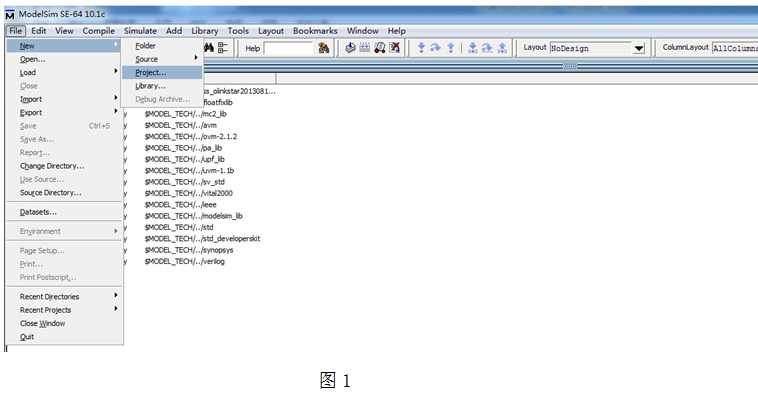Open the Compile menu

click(99, 31)
